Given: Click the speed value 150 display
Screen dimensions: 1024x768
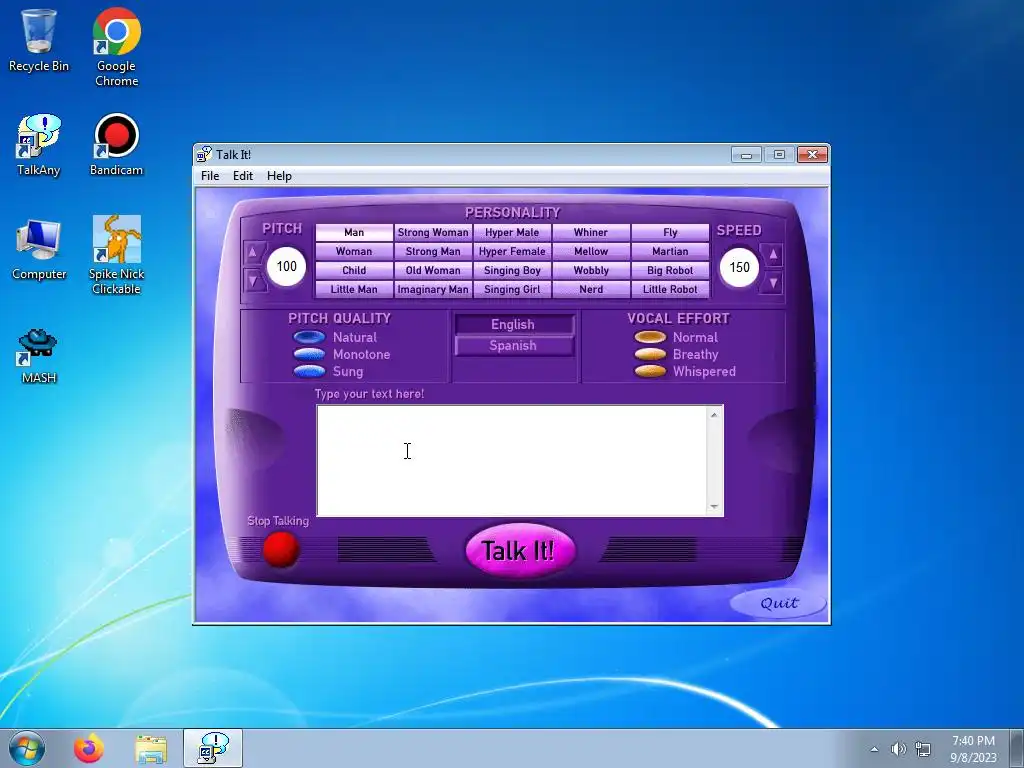Looking at the screenshot, I should pos(739,267).
